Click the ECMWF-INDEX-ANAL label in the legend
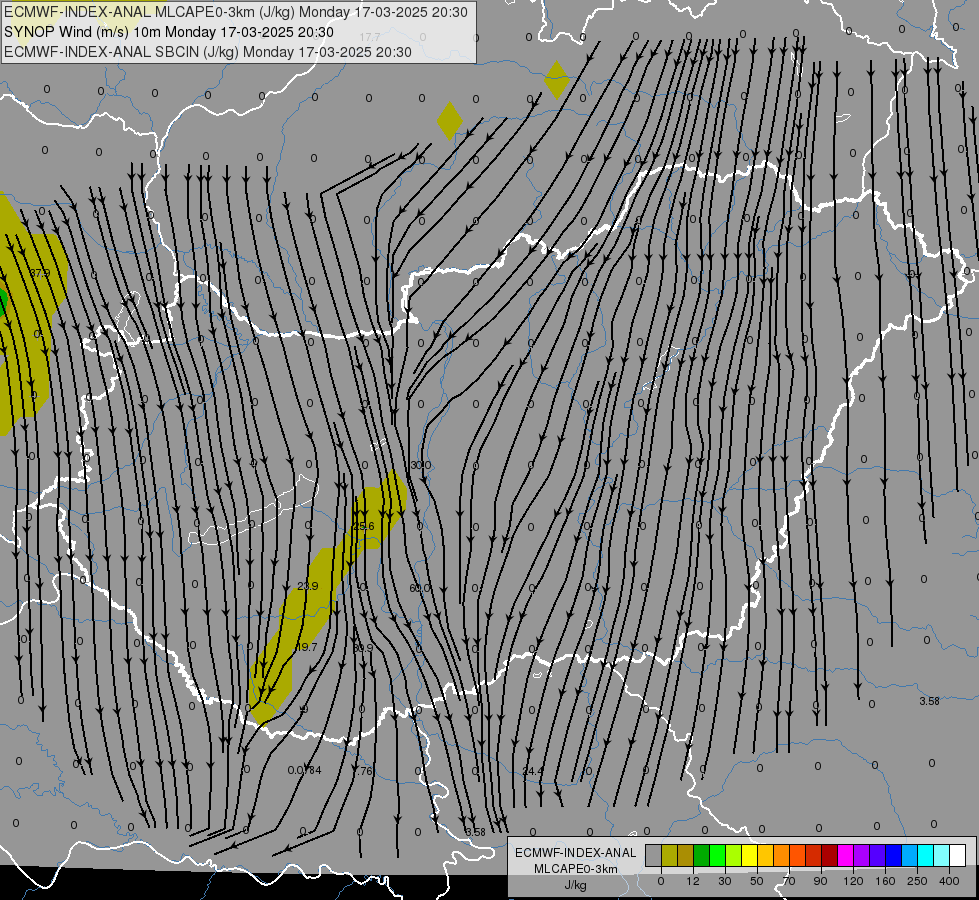This screenshot has height=900, width=979. pos(576,853)
